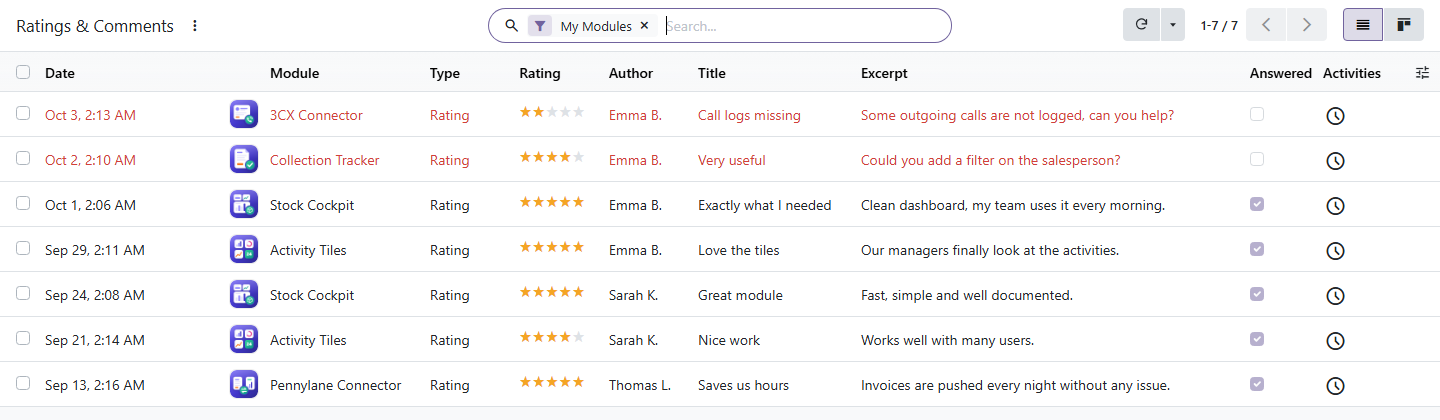Select the Oct 2, 2:10 AM row checkbox

(23, 159)
